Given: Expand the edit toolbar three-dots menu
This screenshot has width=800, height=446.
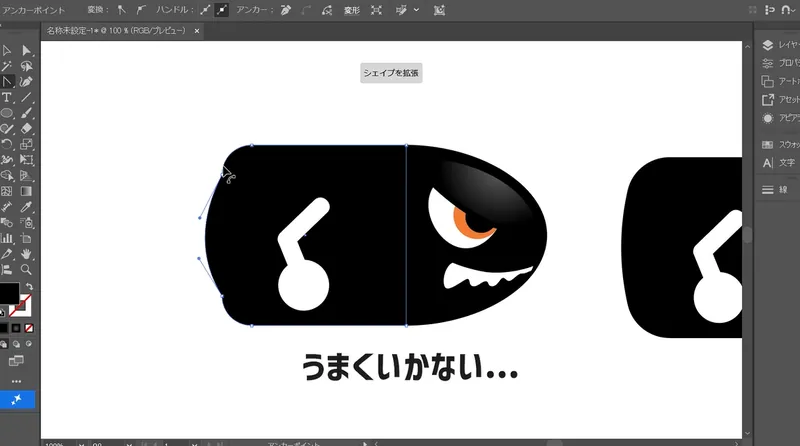Looking at the screenshot, I should click(16, 381).
